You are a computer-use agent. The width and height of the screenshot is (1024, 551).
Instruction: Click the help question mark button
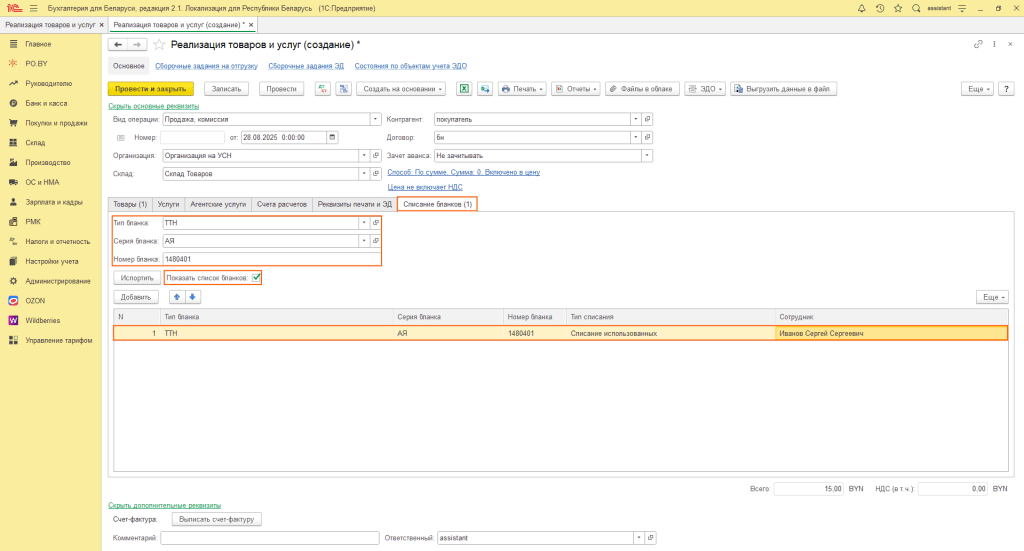coord(1006,89)
